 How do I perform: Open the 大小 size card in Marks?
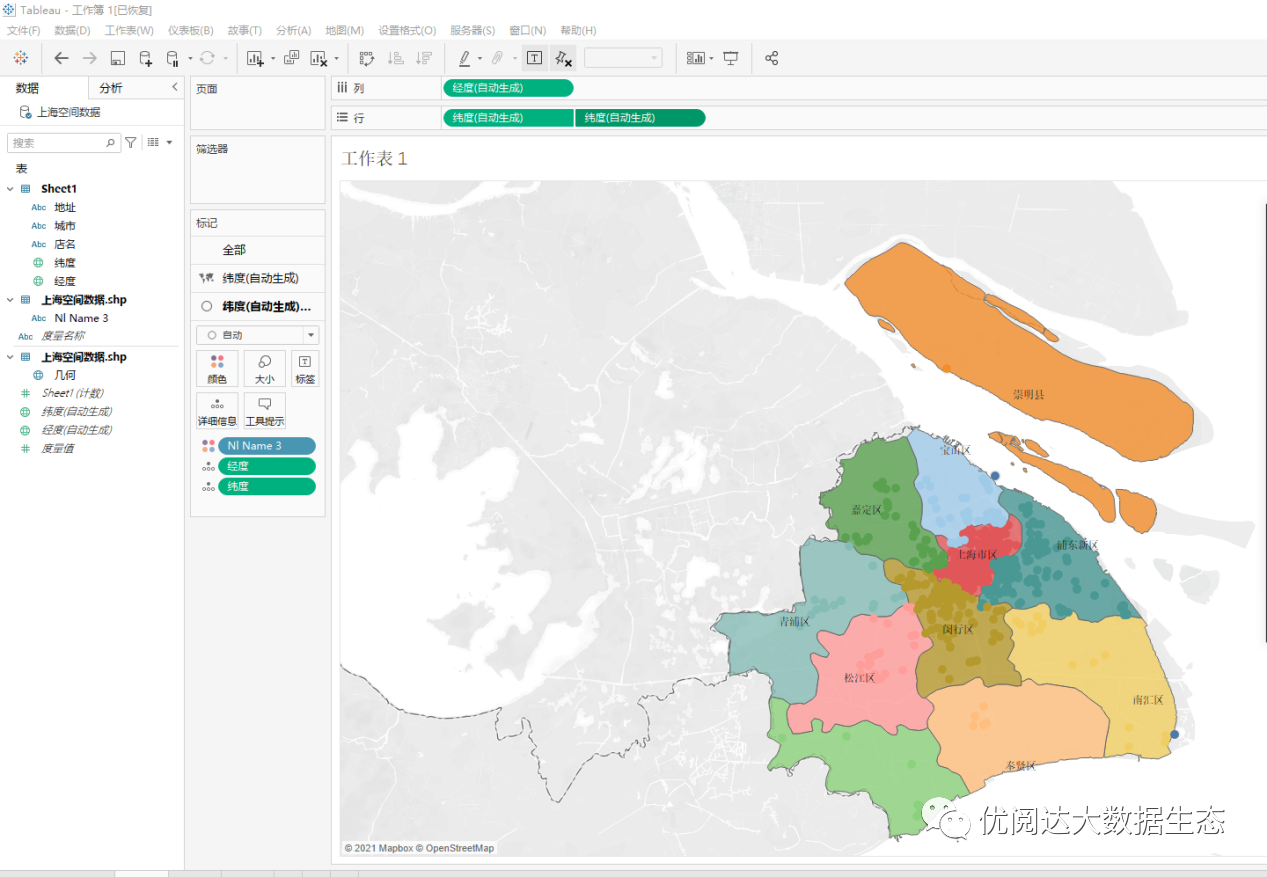(x=265, y=368)
